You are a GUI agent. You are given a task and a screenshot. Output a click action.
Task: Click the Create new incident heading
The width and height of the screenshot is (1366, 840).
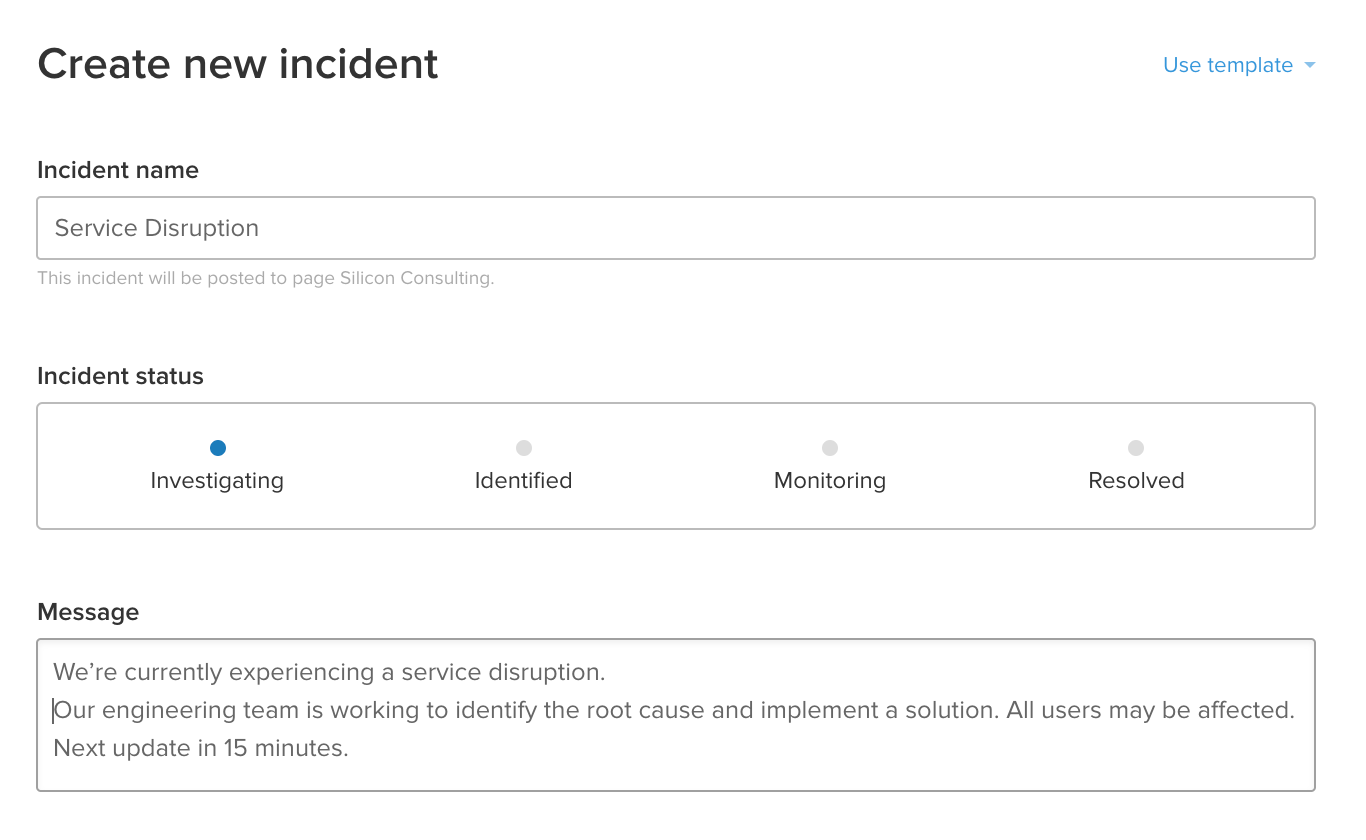pos(238,63)
